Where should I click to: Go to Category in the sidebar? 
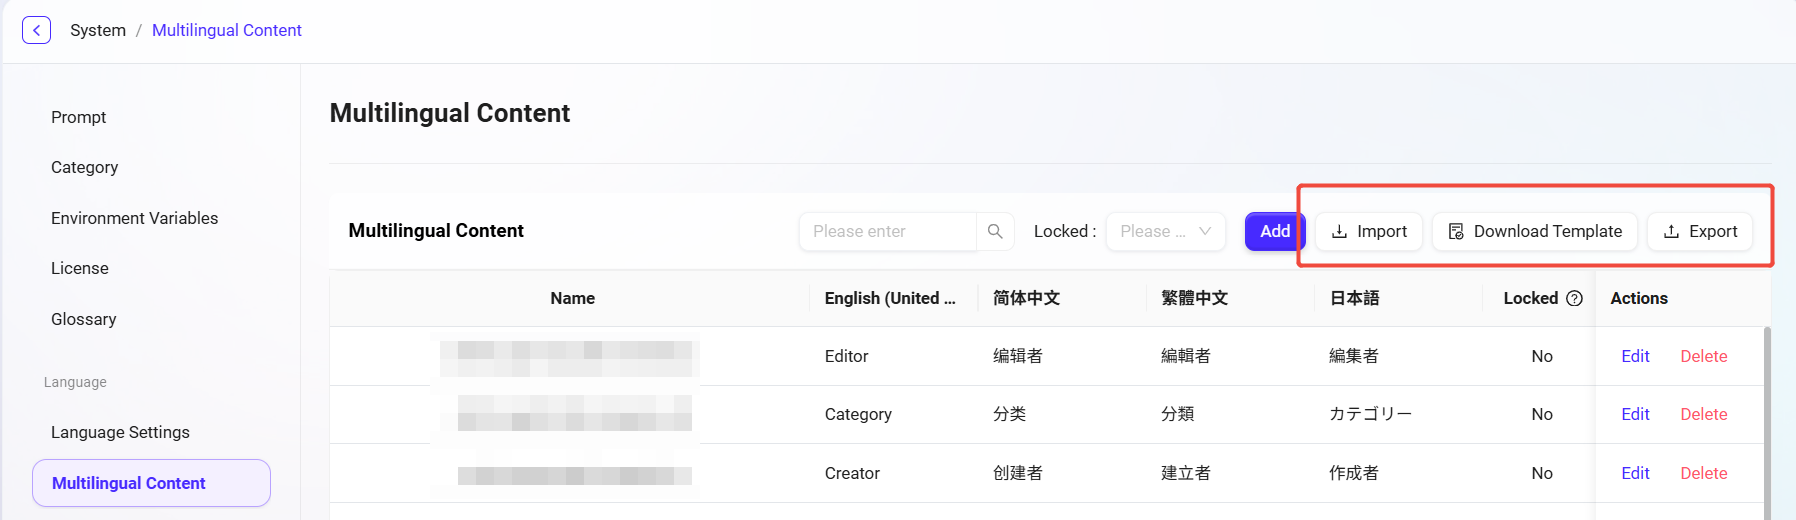(85, 167)
